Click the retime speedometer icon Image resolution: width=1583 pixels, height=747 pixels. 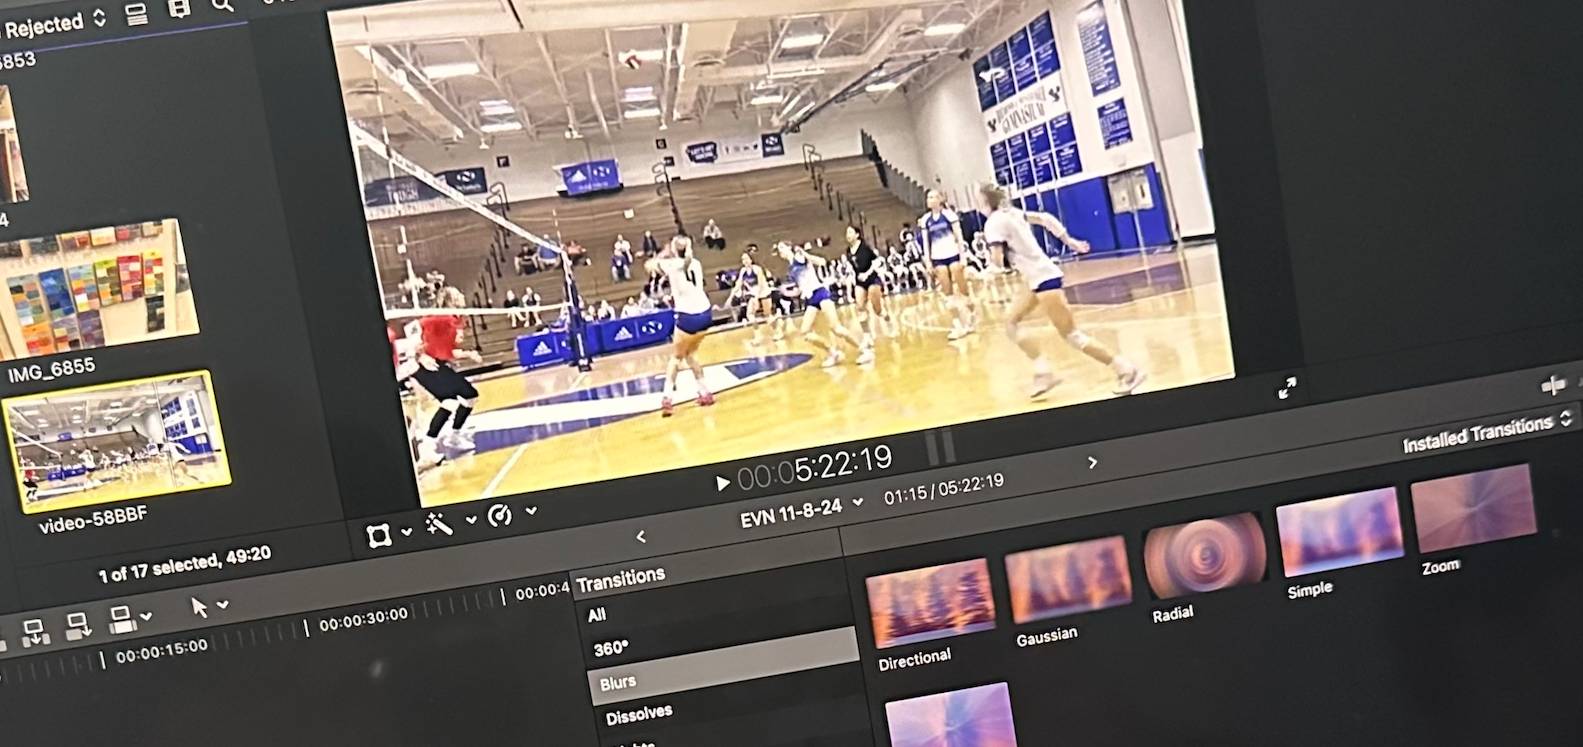pyautogui.click(x=500, y=515)
